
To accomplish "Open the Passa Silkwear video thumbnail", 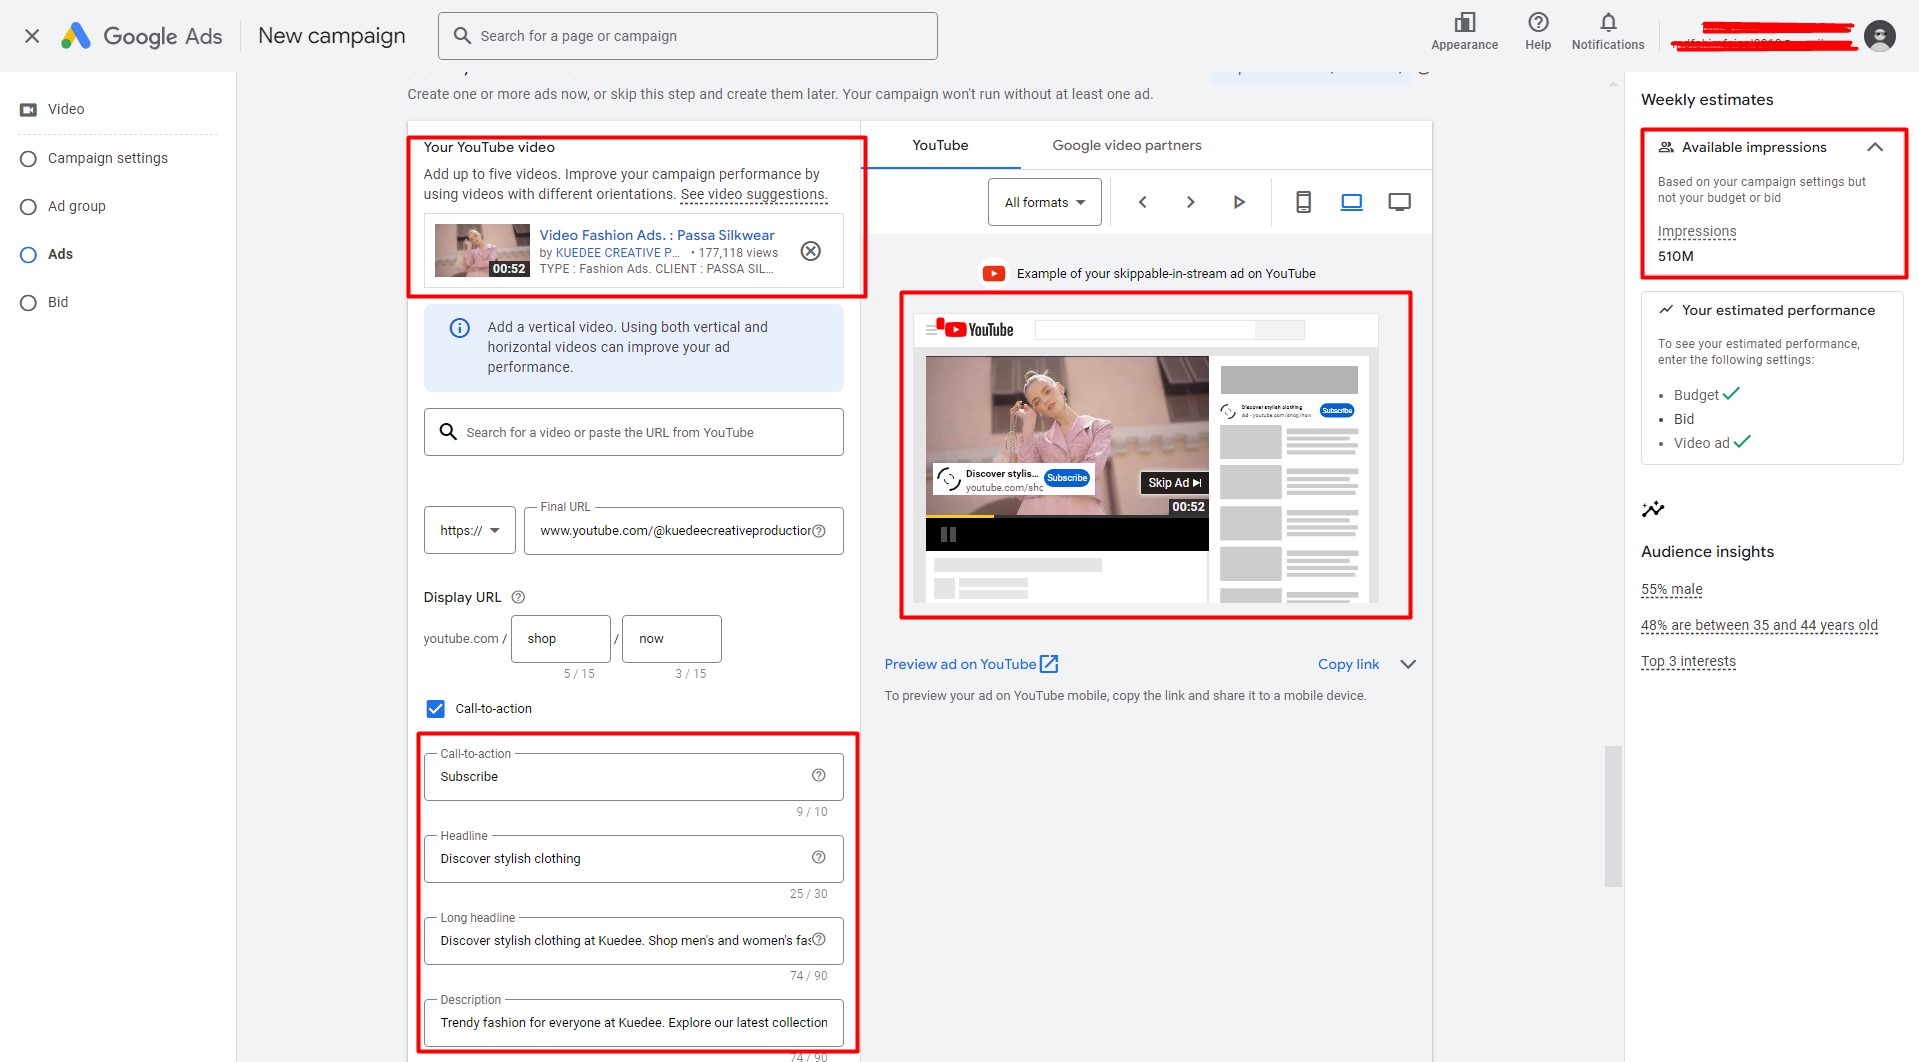I will click(x=482, y=250).
